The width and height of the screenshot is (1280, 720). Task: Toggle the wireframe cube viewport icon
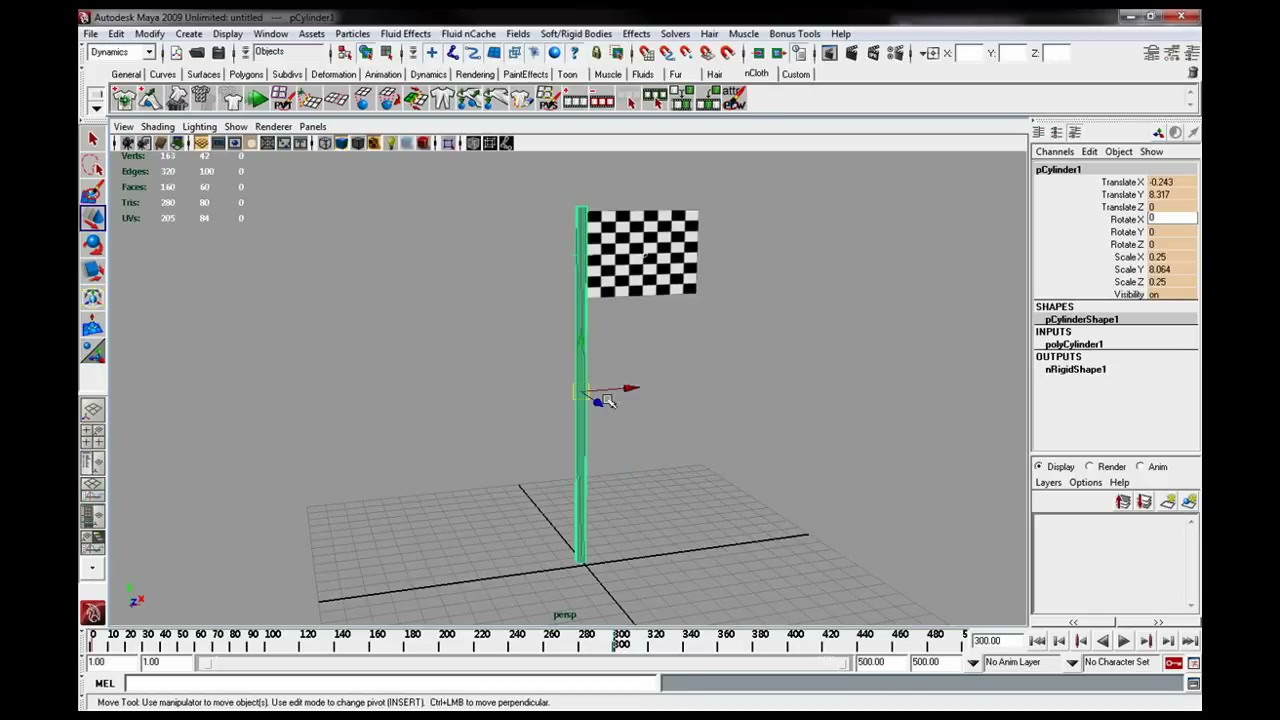(325, 143)
